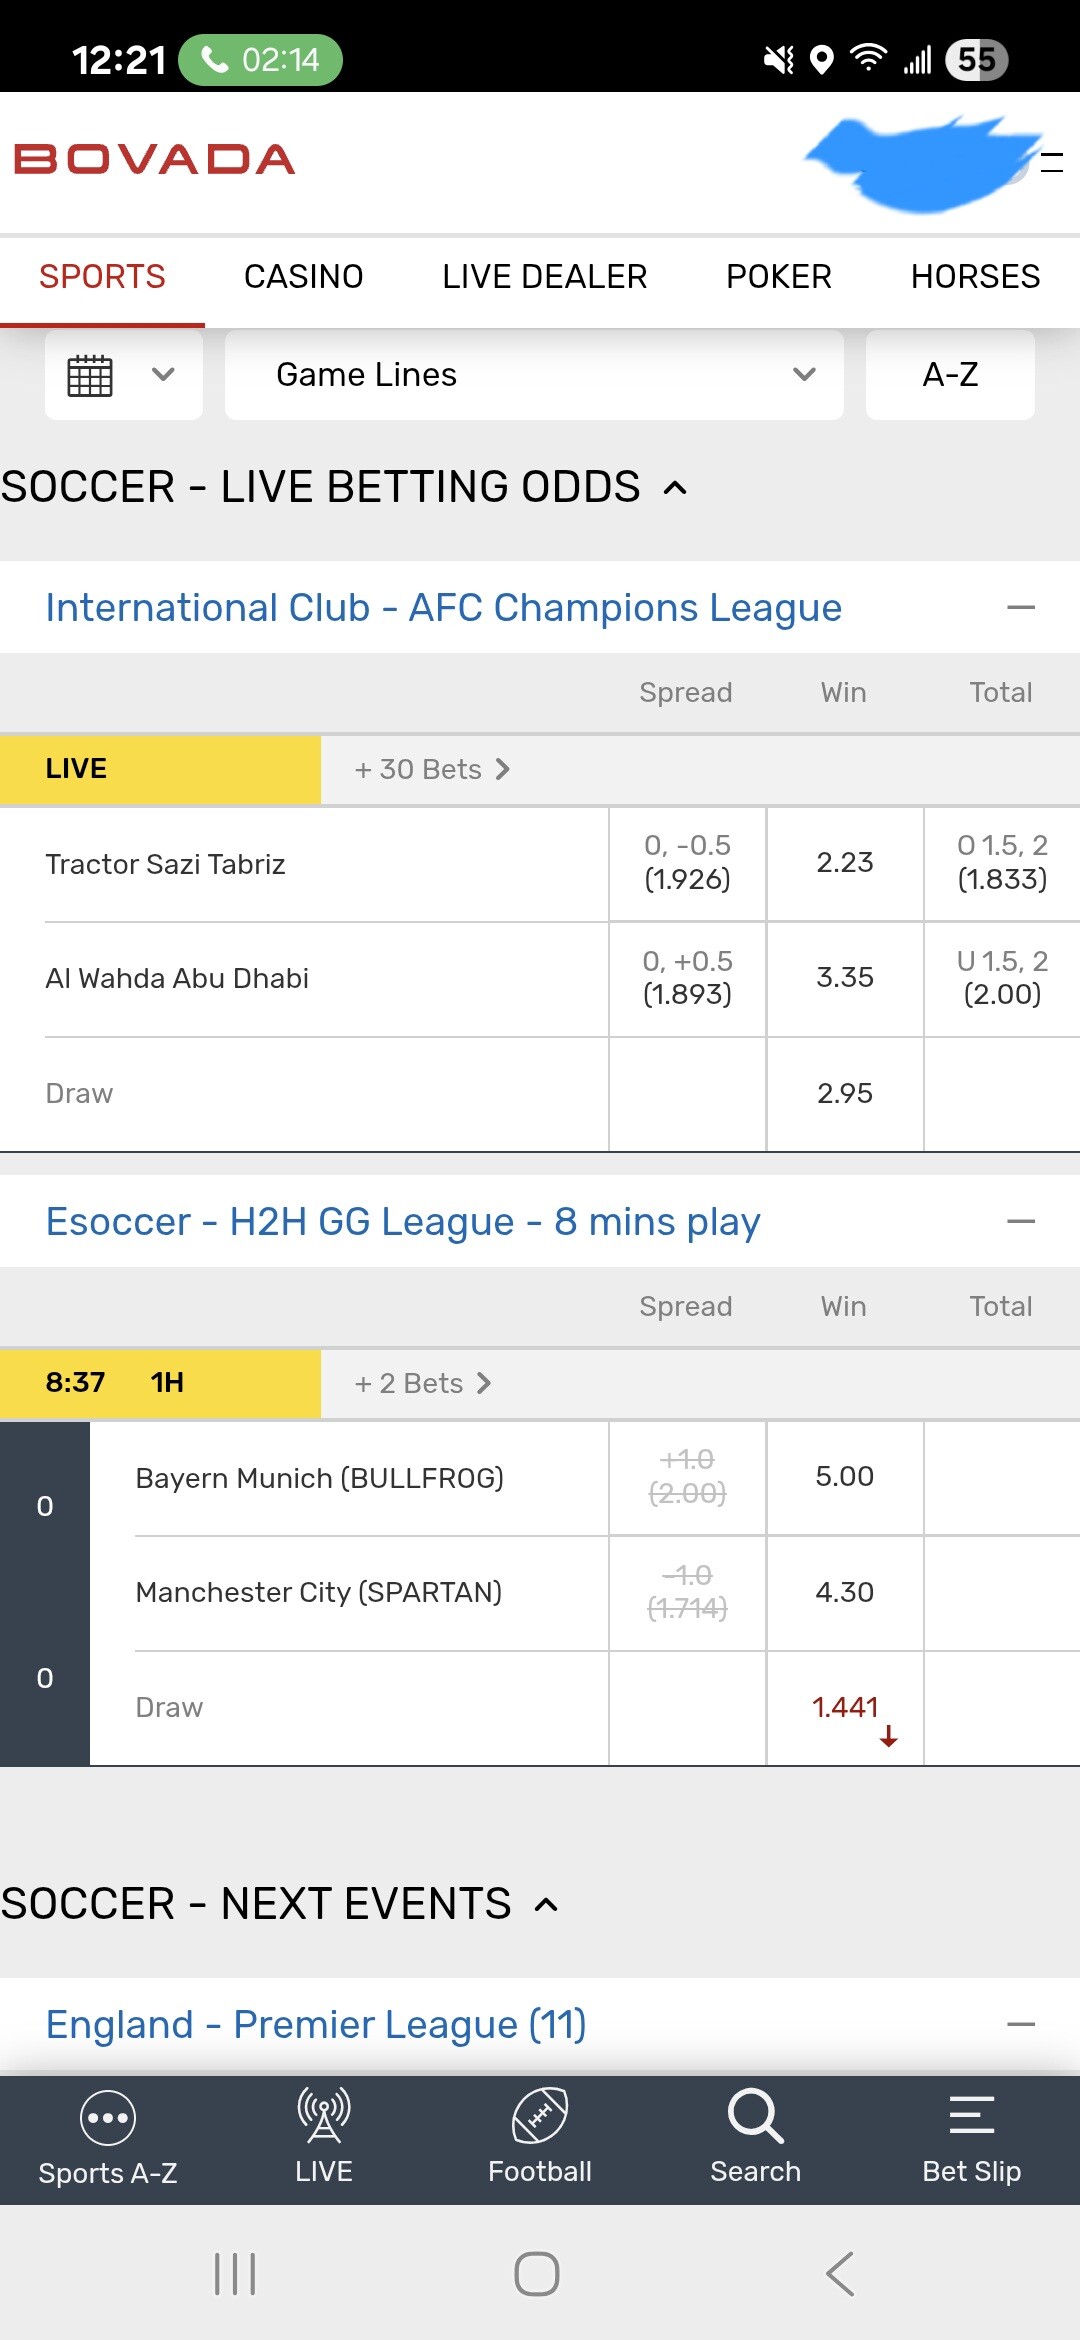Select Al Wahda Abu Dhabi win 3.35
The width and height of the screenshot is (1080, 2340).
(845, 978)
